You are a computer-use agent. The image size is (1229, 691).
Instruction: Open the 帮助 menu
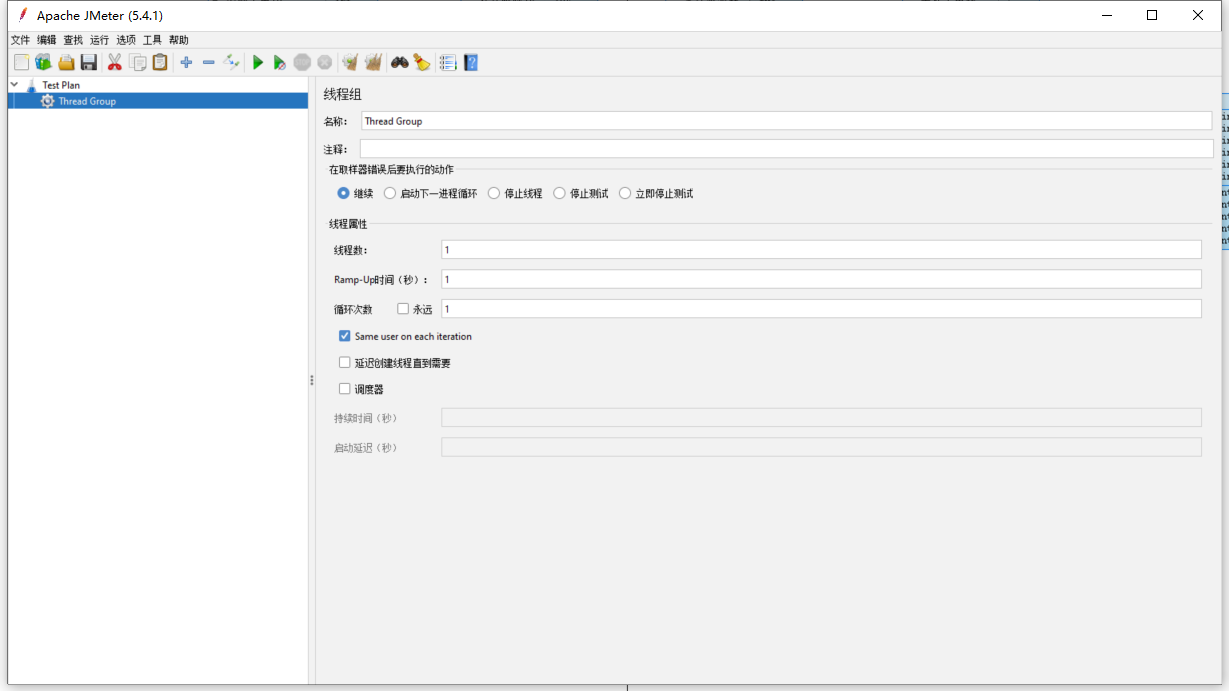tap(178, 40)
